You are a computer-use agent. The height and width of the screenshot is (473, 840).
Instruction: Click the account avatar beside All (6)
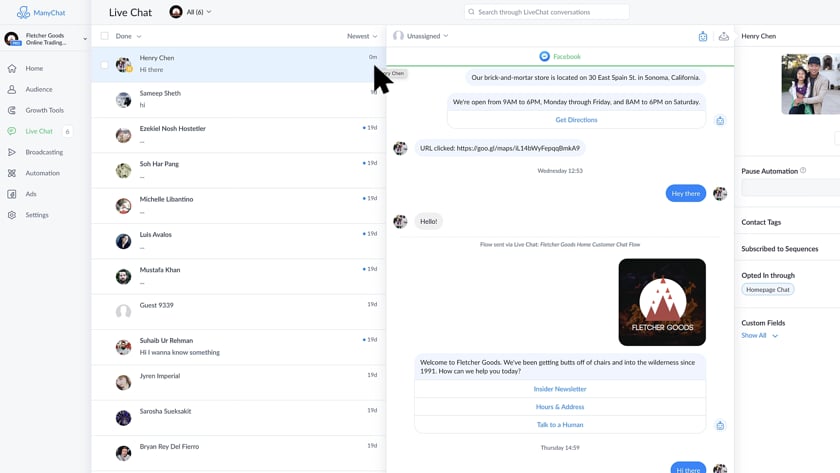[176, 12]
